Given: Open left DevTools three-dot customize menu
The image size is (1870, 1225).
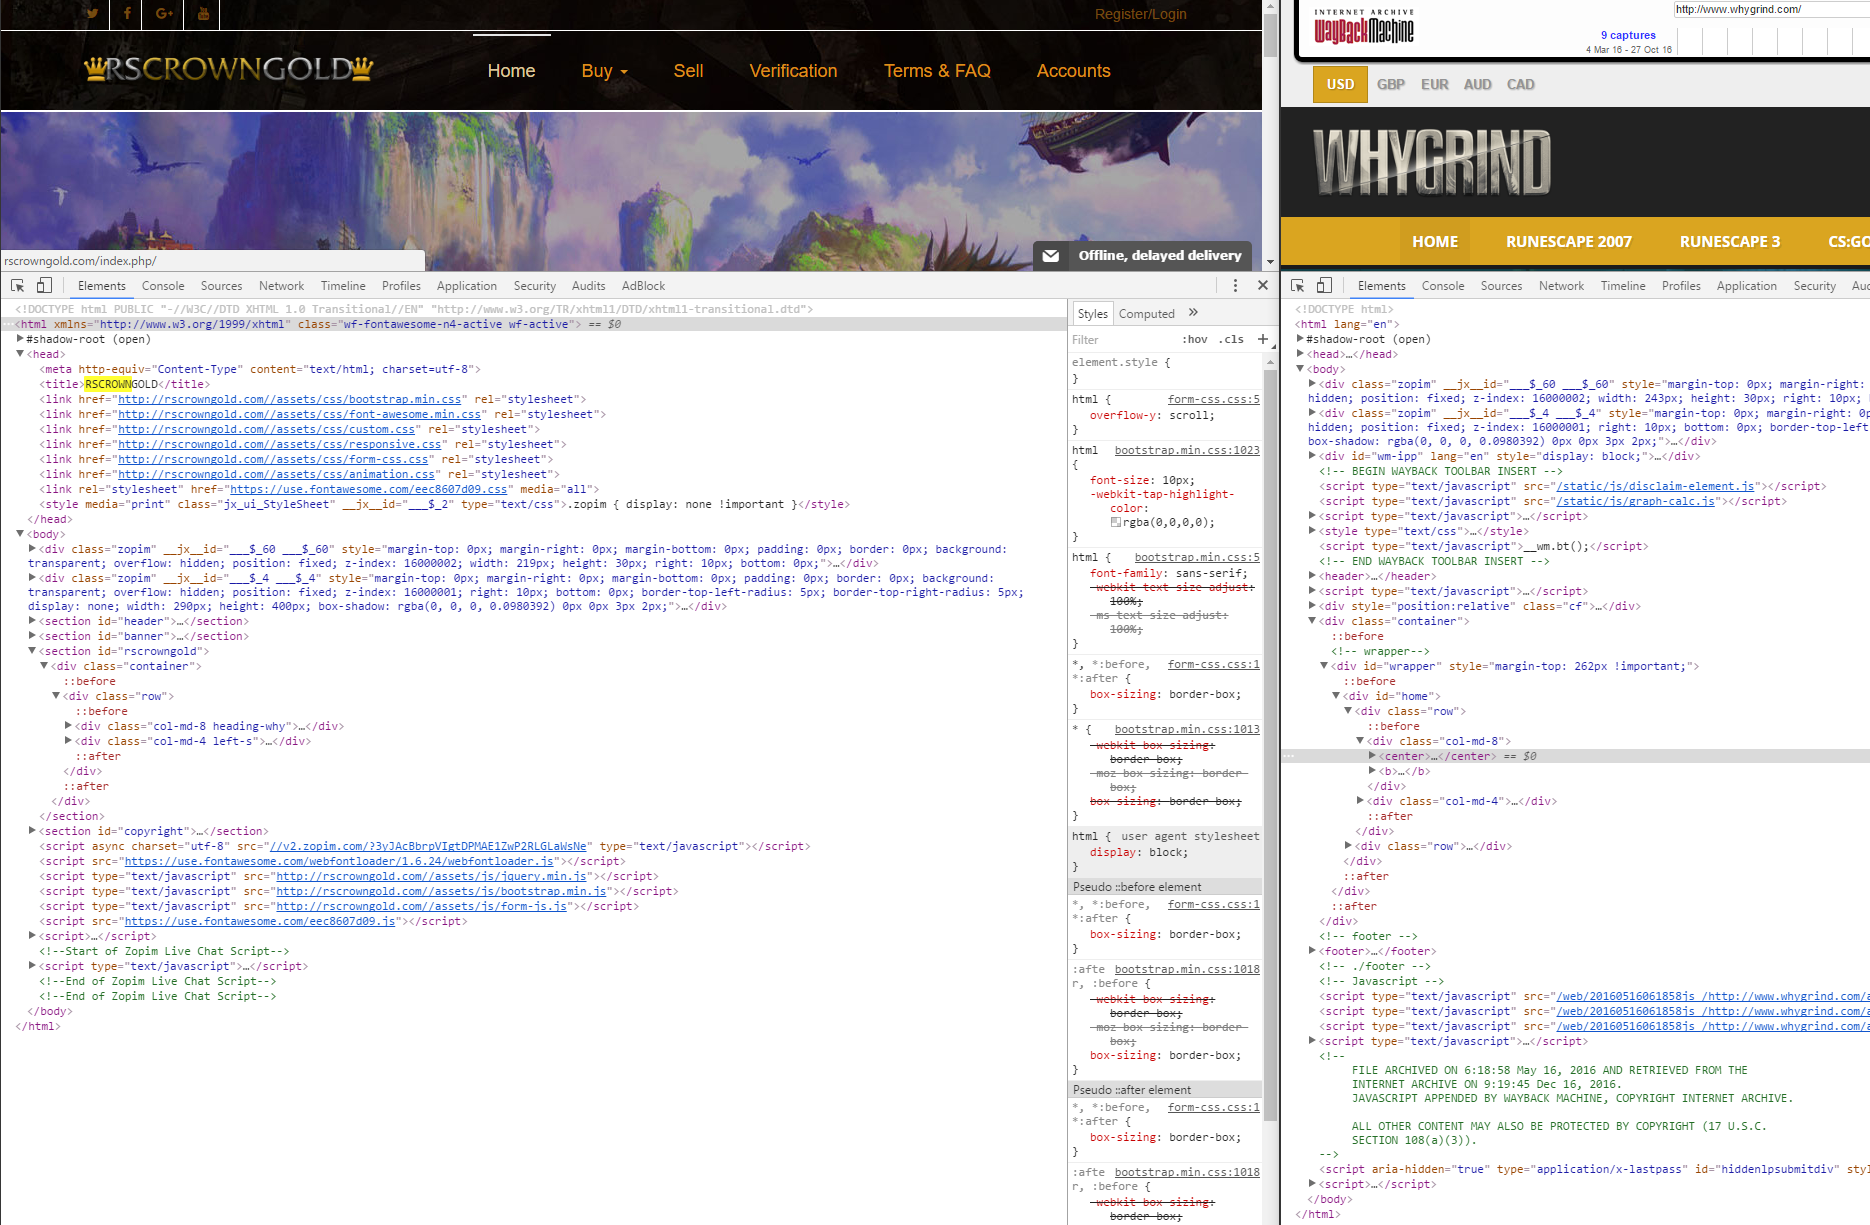Looking at the screenshot, I should pos(1235,285).
